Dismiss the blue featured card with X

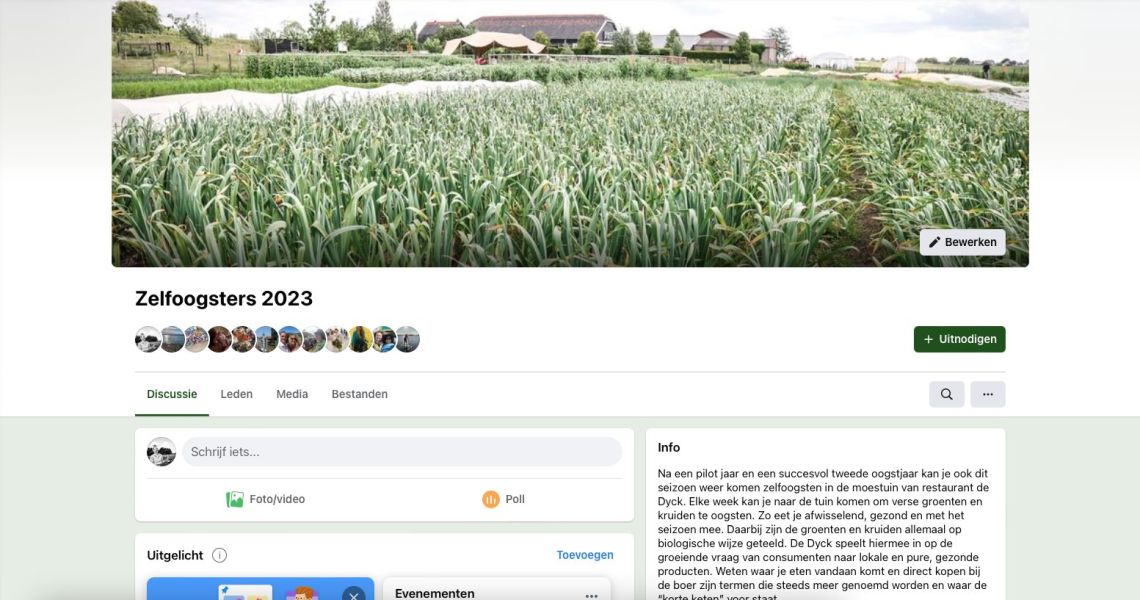(353, 594)
